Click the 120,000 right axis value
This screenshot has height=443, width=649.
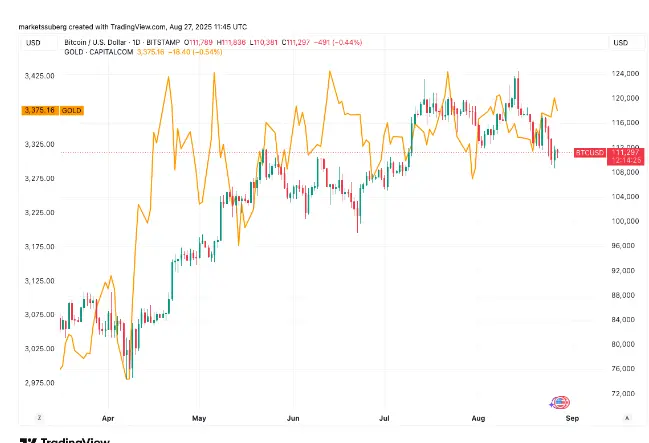pos(625,98)
